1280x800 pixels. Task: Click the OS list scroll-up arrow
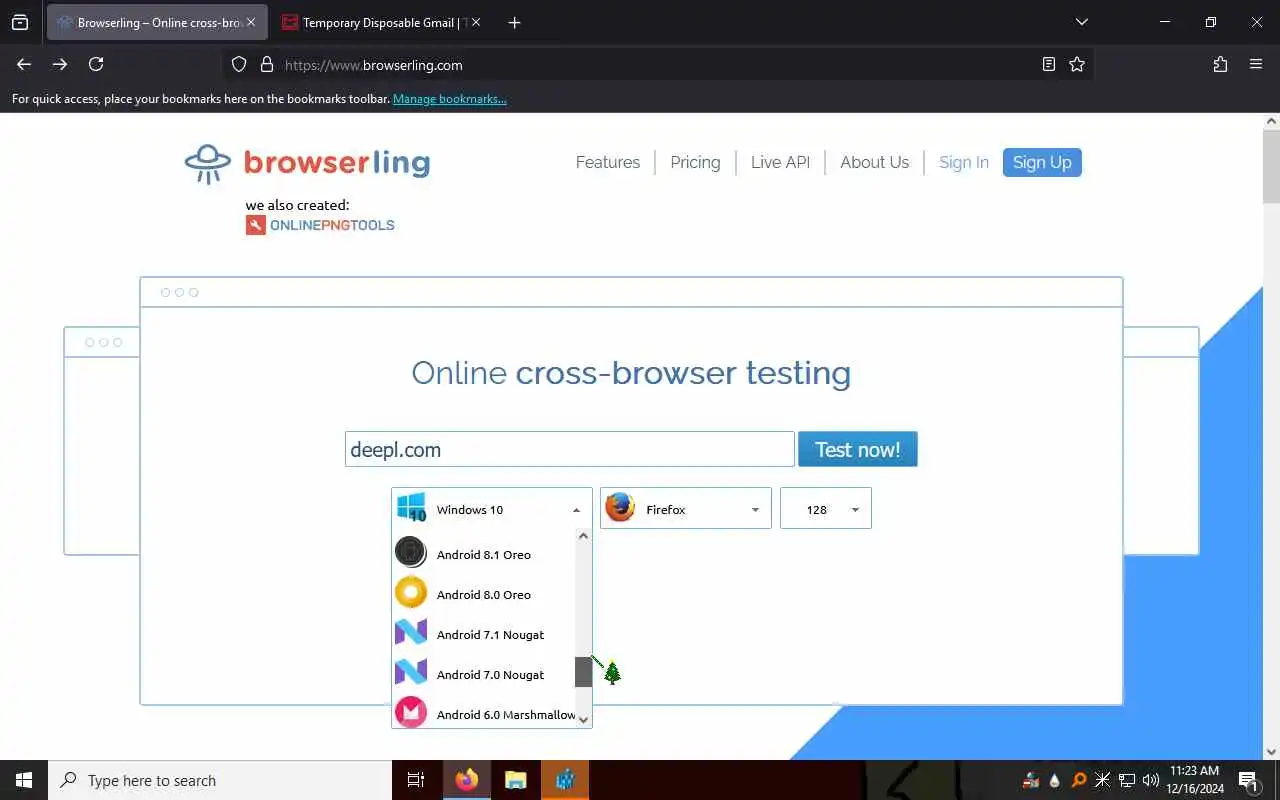point(584,536)
